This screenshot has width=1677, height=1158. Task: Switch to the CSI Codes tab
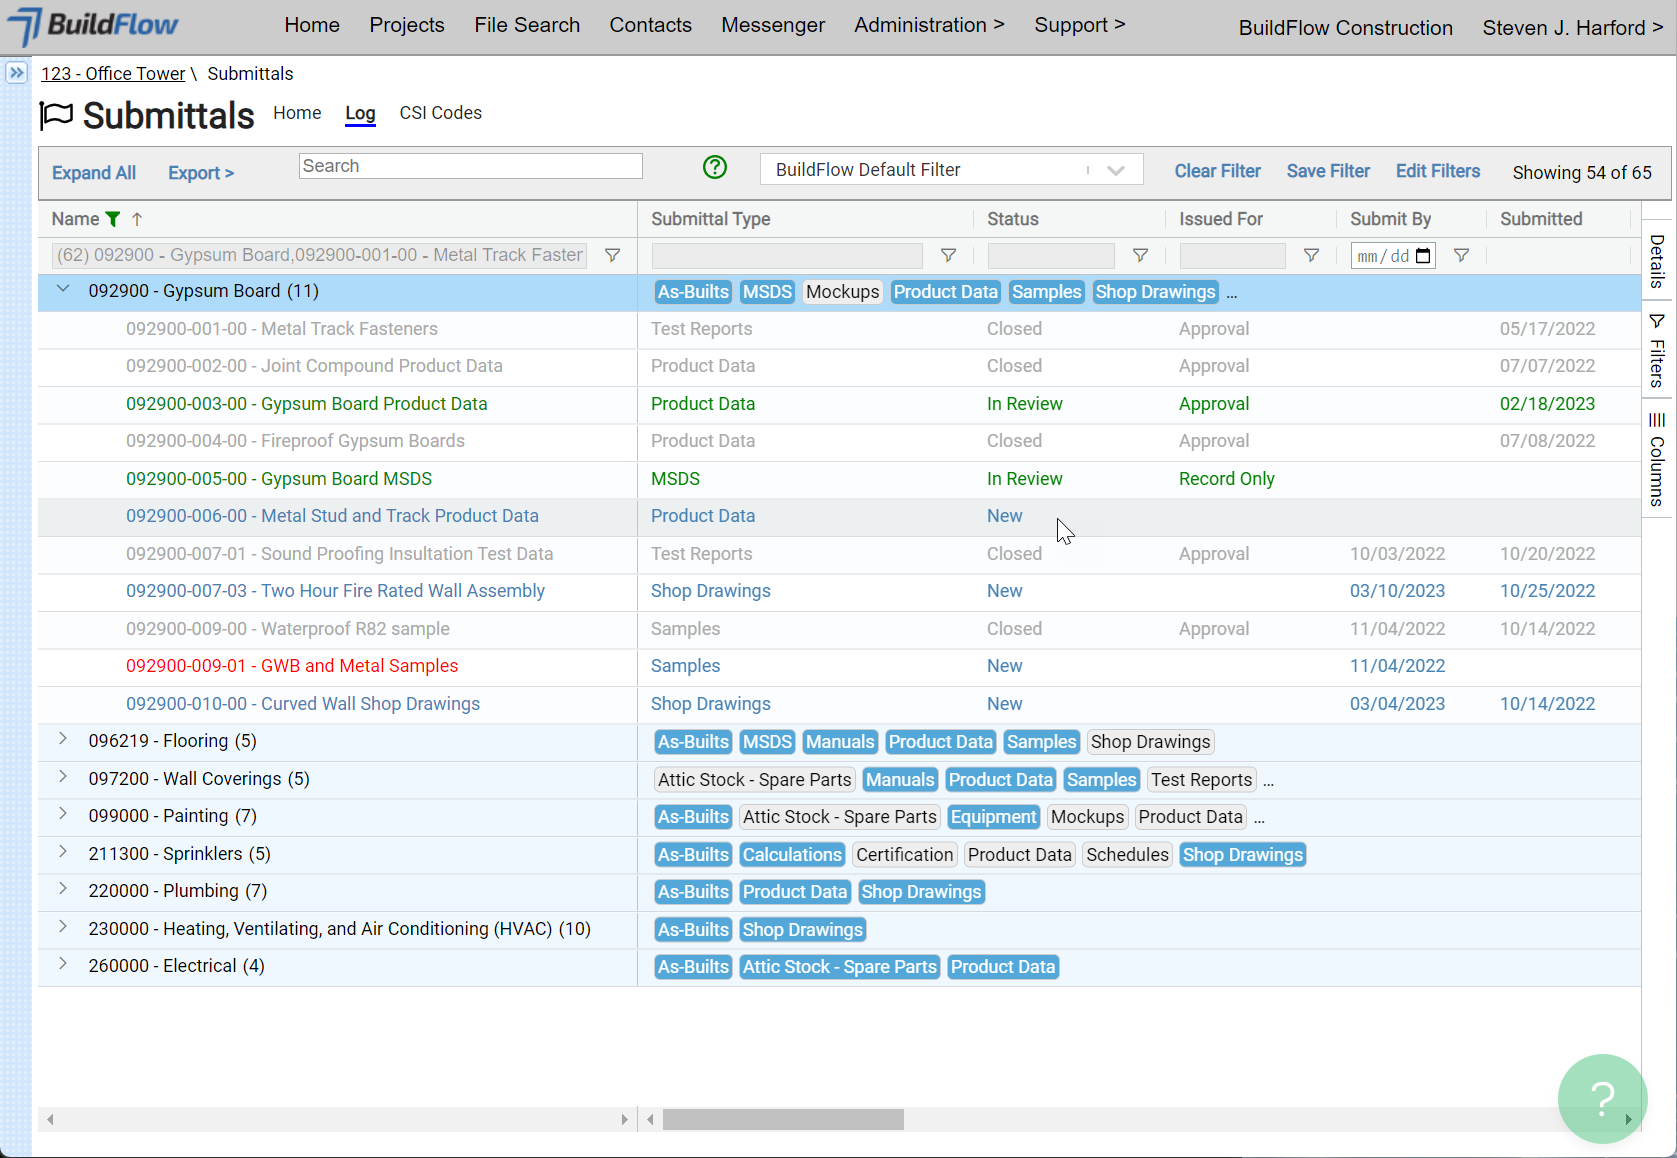tap(440, 113)
